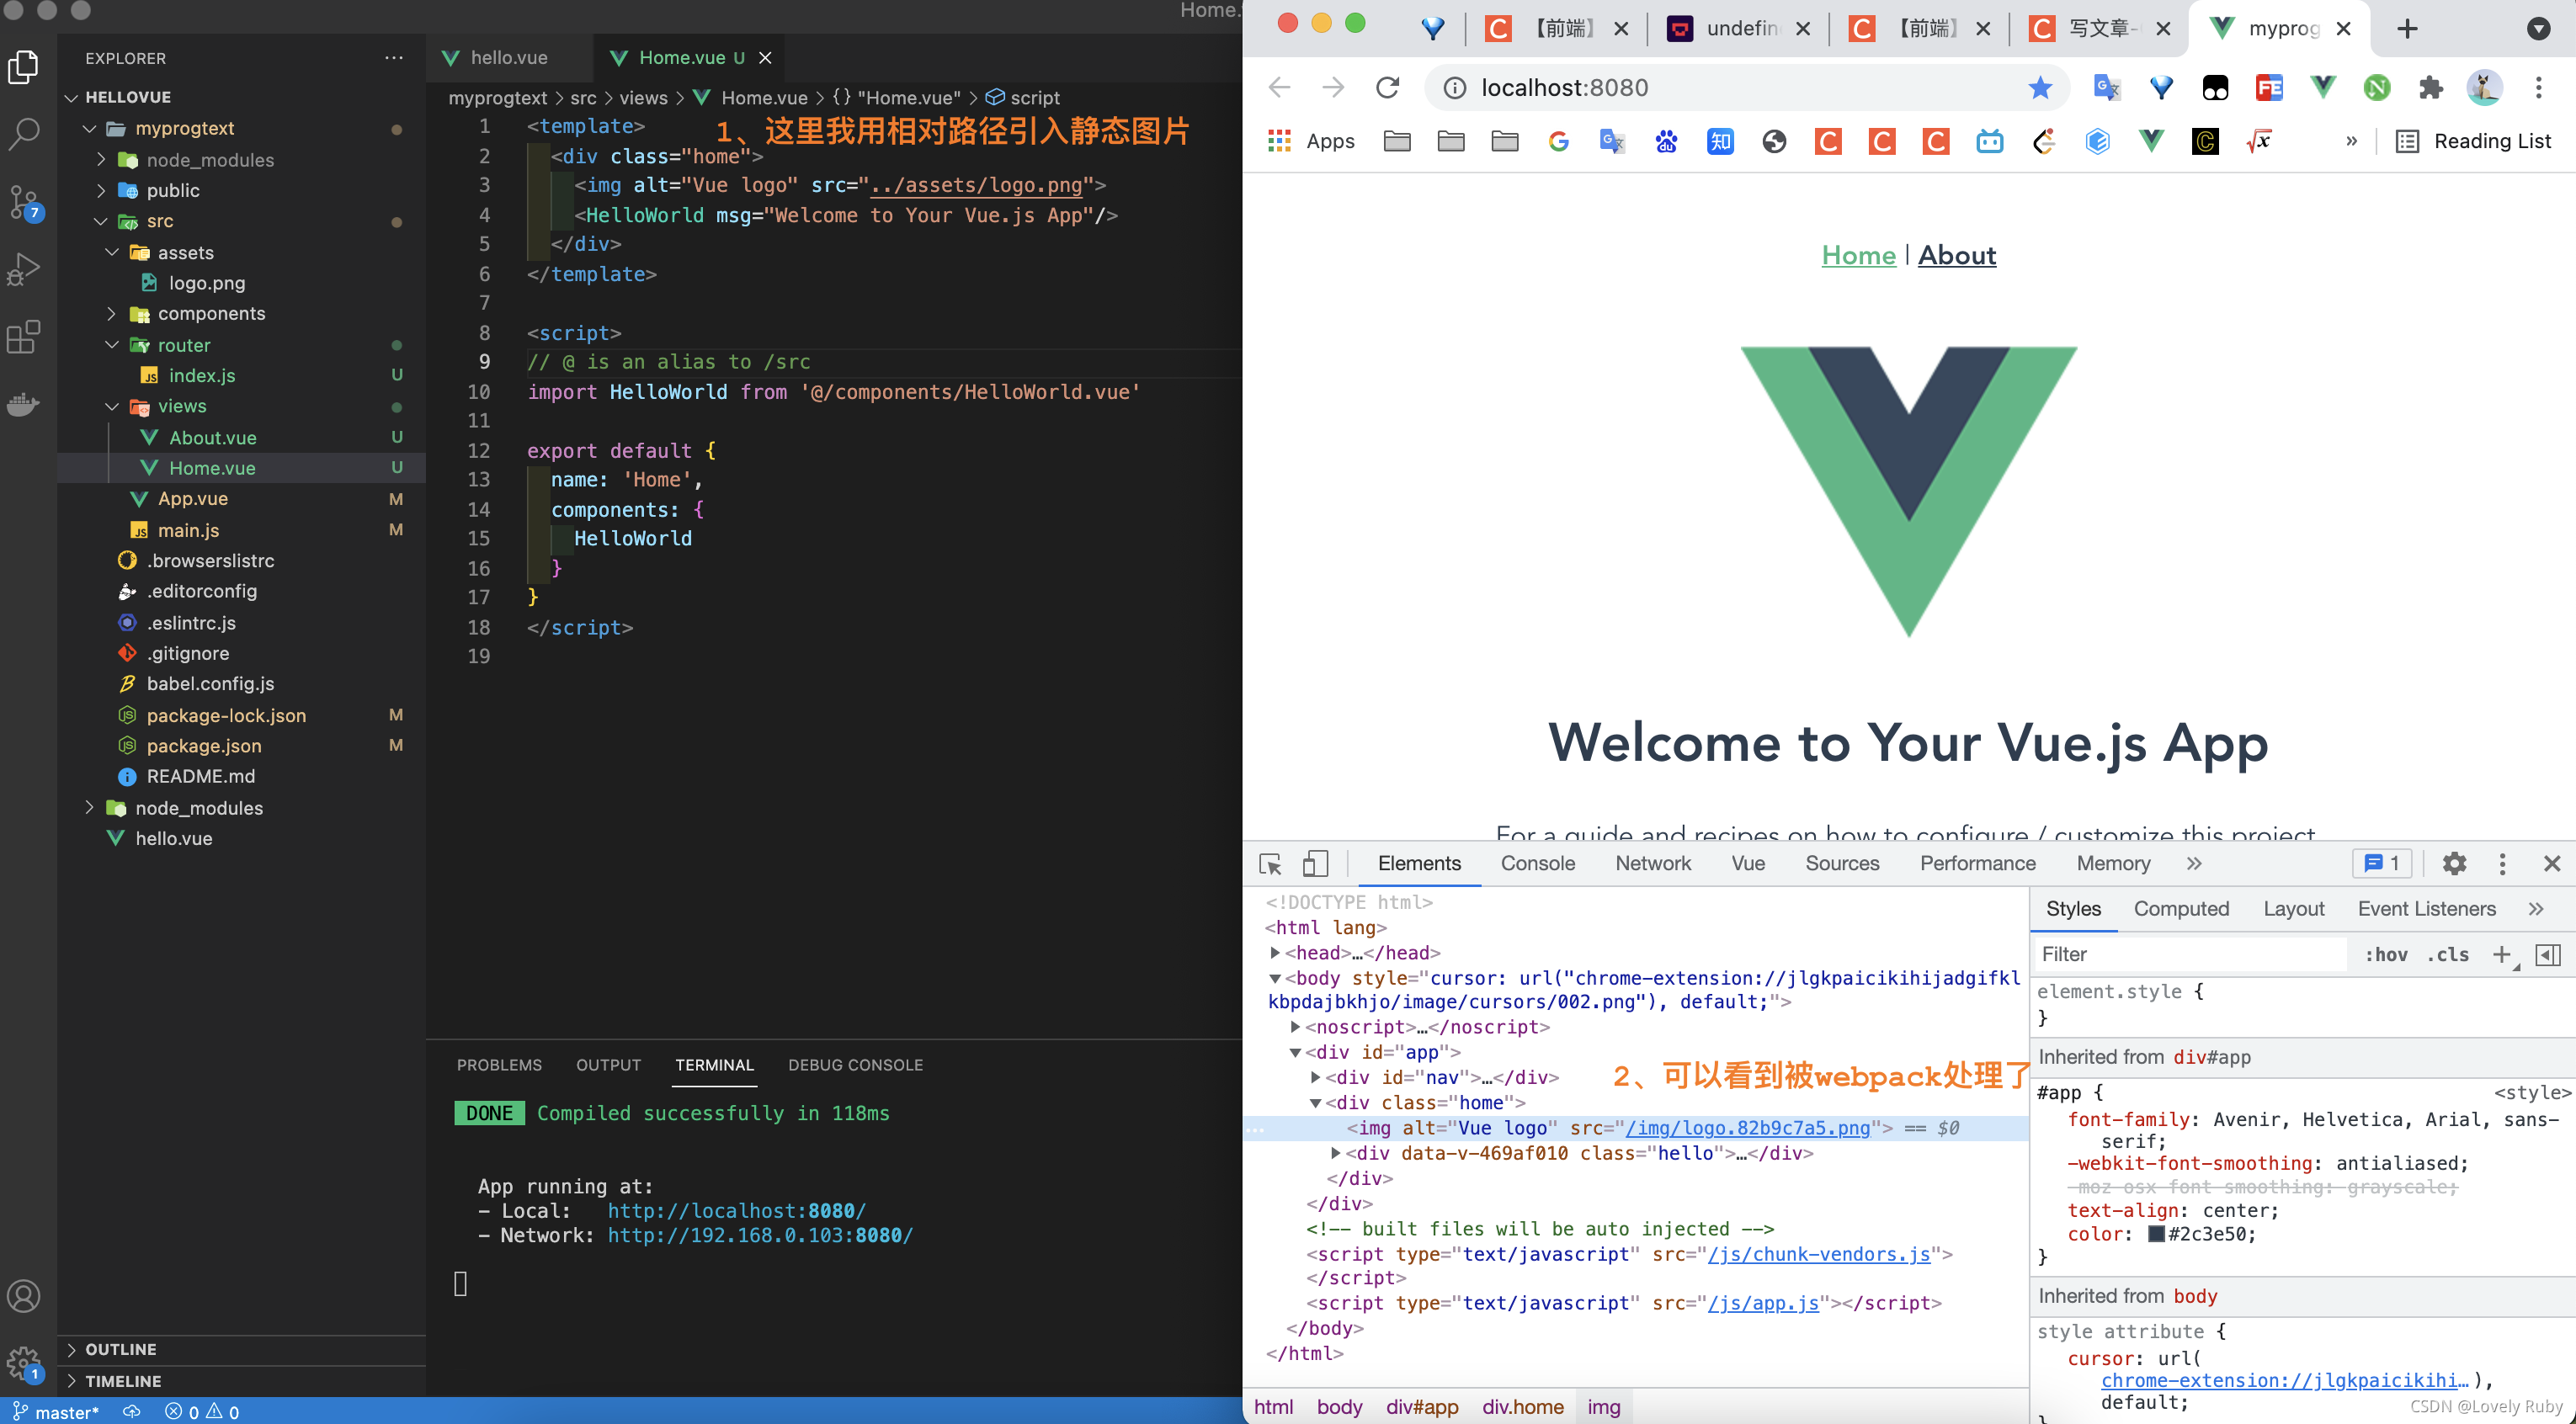Image resolution: width=2576 pixels, height=1424 pixels.
Task: Bookmark page with the star icon
Action: tap(2040, 88)
